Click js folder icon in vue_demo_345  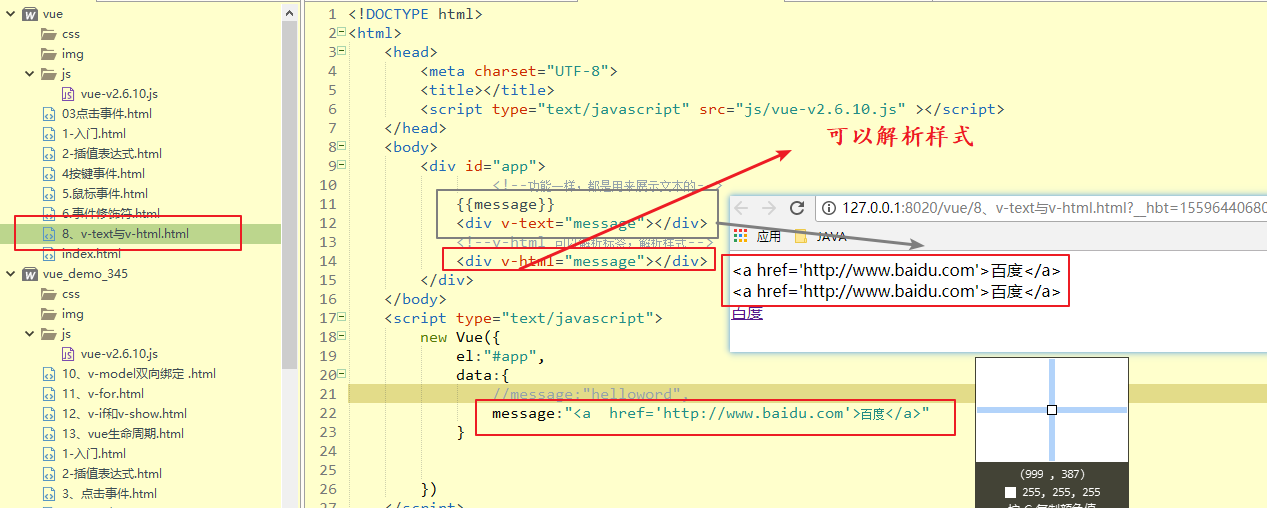(x=49, y=334)
